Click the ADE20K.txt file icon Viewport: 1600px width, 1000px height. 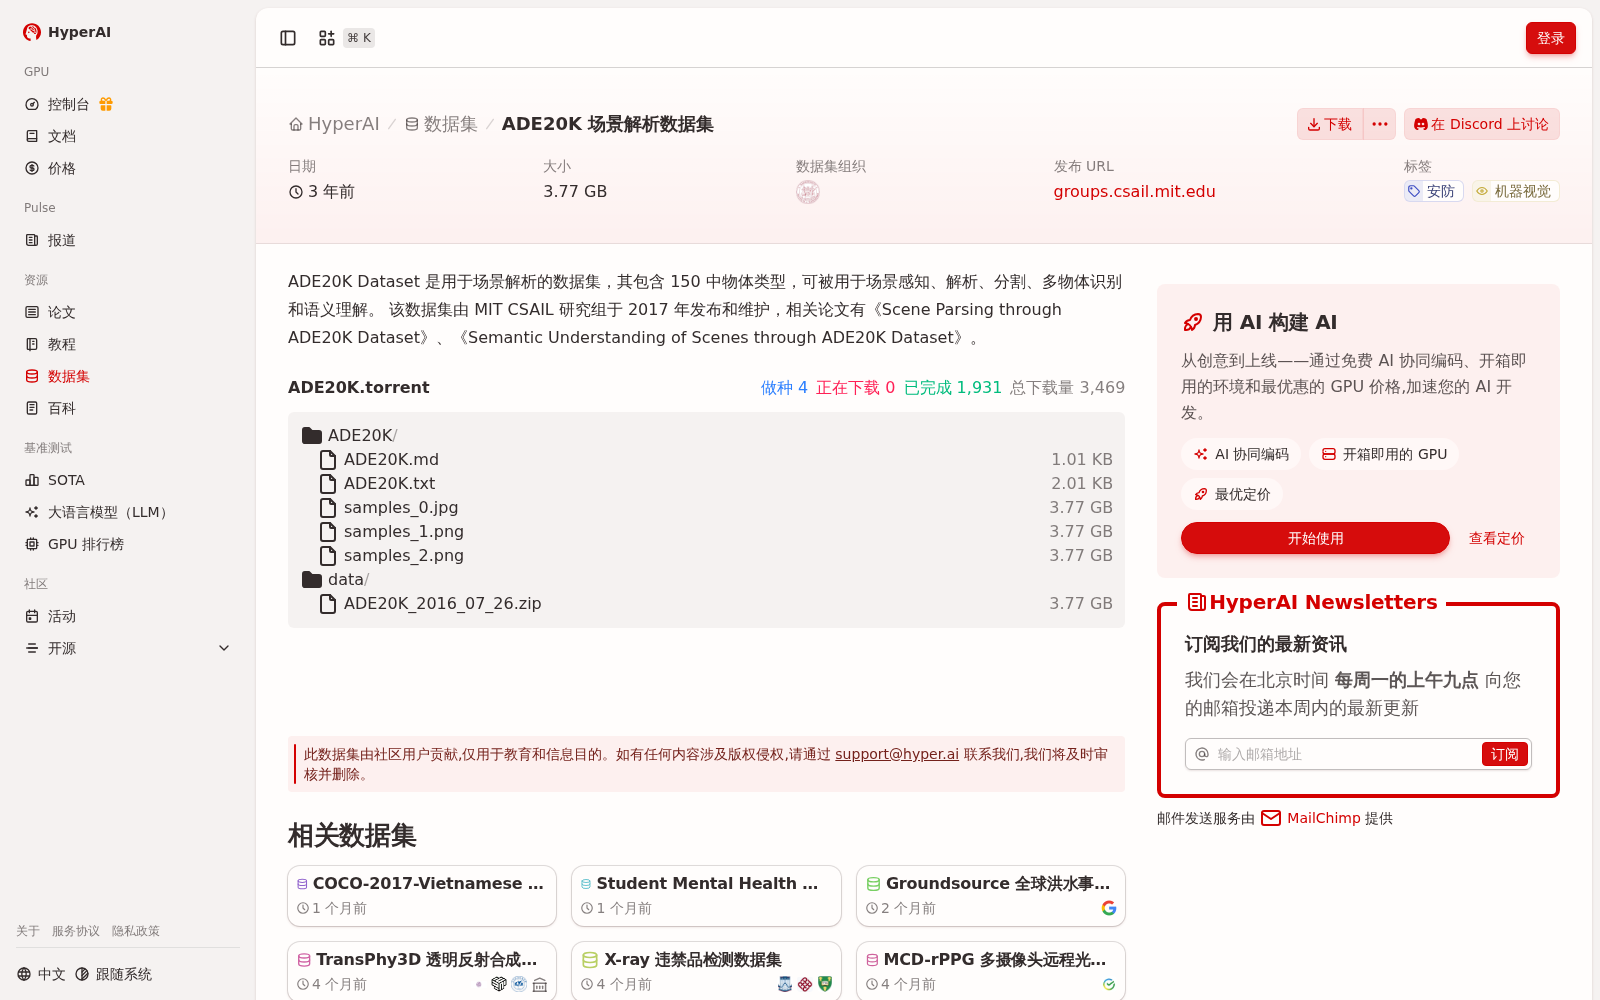pos(327,484)
